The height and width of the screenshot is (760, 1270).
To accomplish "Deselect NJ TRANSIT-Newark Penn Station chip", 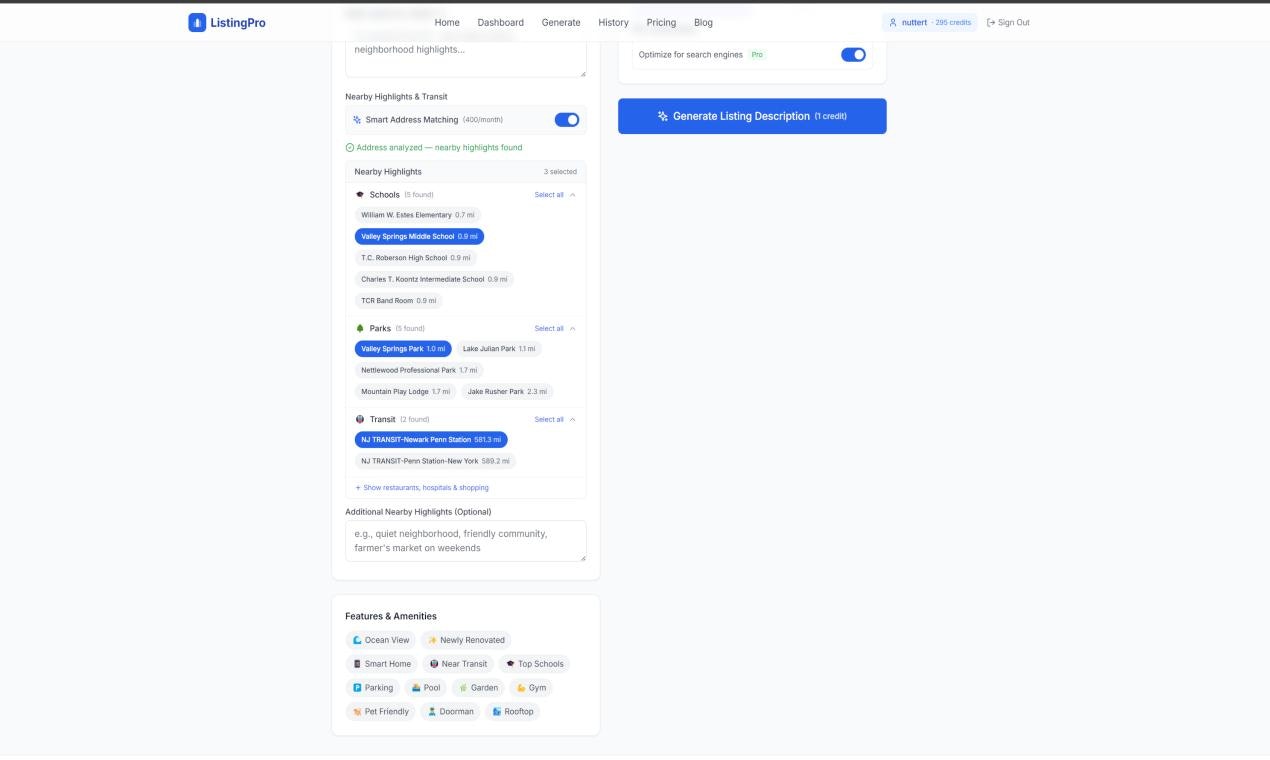I will (x=431, y=440).
